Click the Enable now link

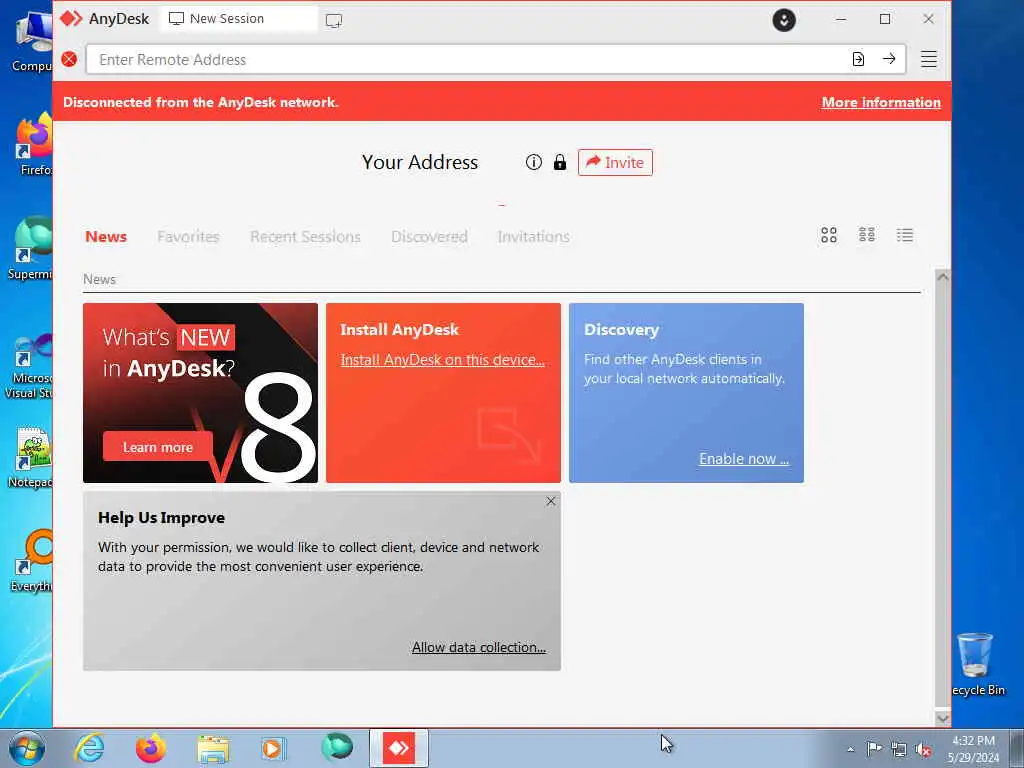(x=744, y=458)
